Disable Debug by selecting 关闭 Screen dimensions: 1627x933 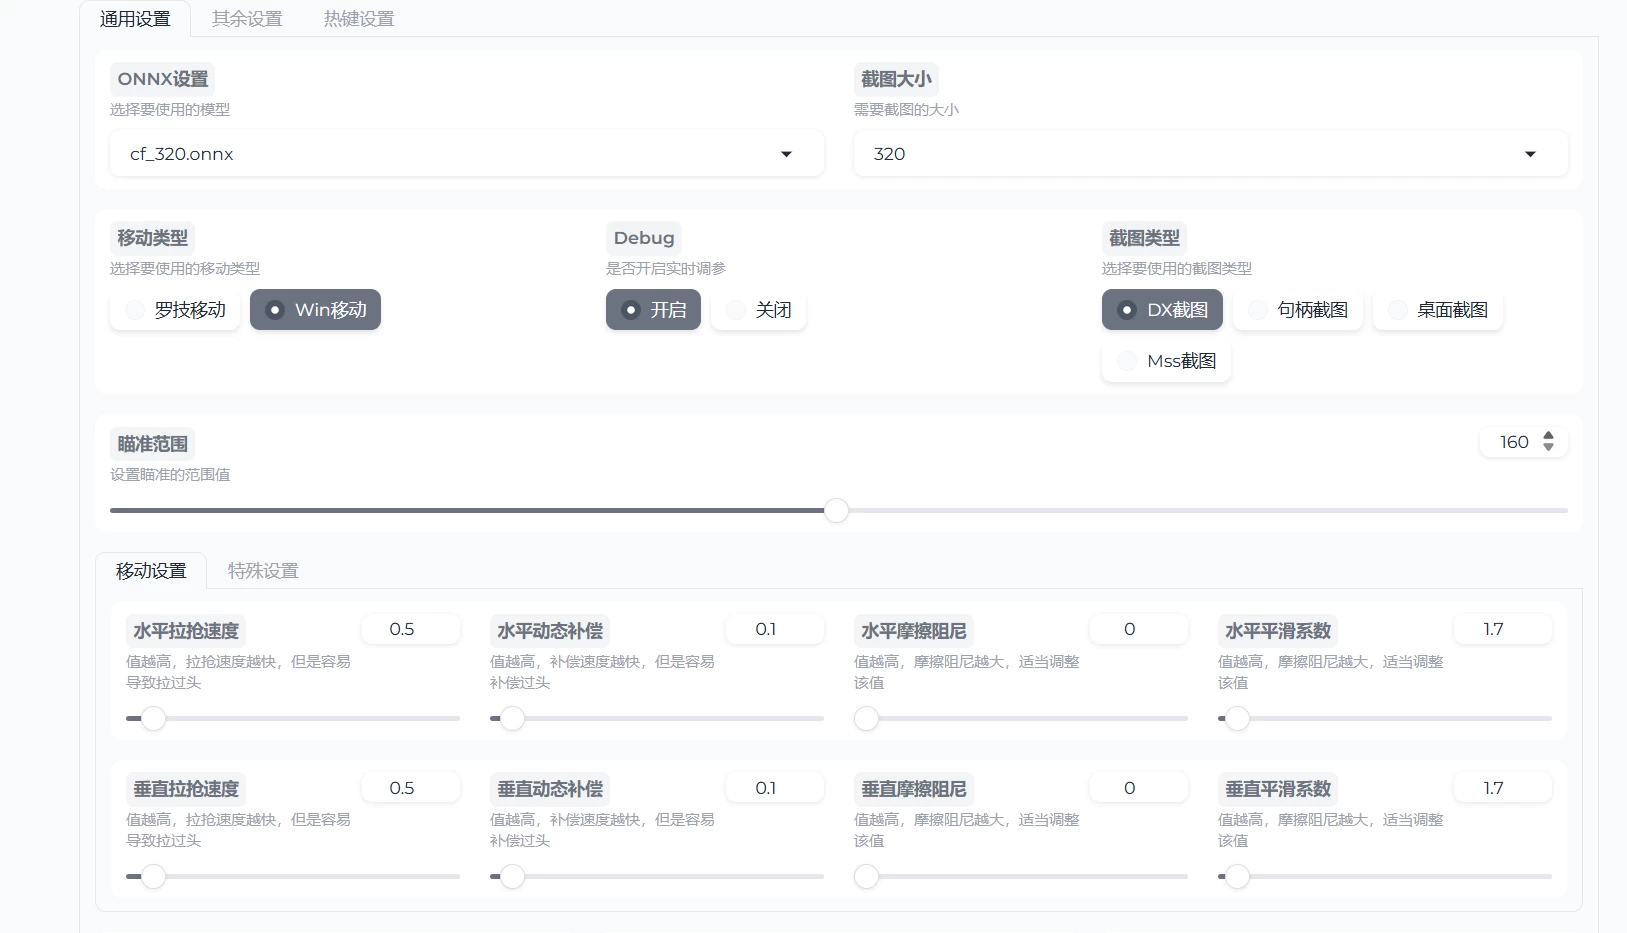759,310
